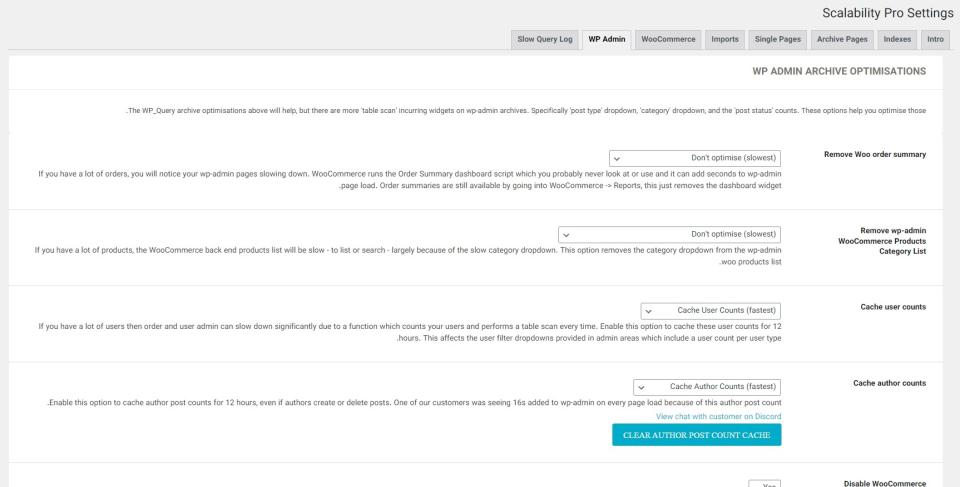Expand the Remove Woo order summary dropdown
The height and width of the screenshot is (487, 960).
(x=694, y=158)
